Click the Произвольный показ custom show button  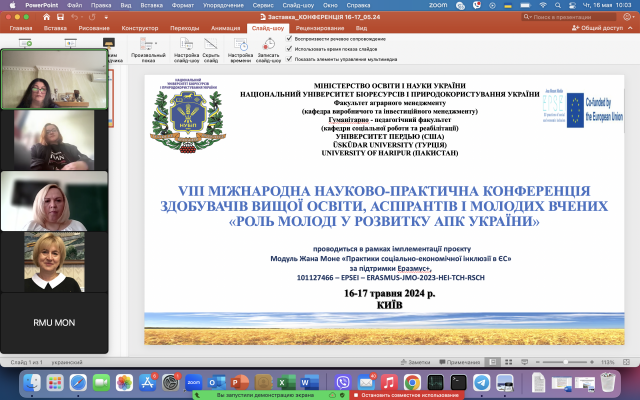tap(148, 49)
